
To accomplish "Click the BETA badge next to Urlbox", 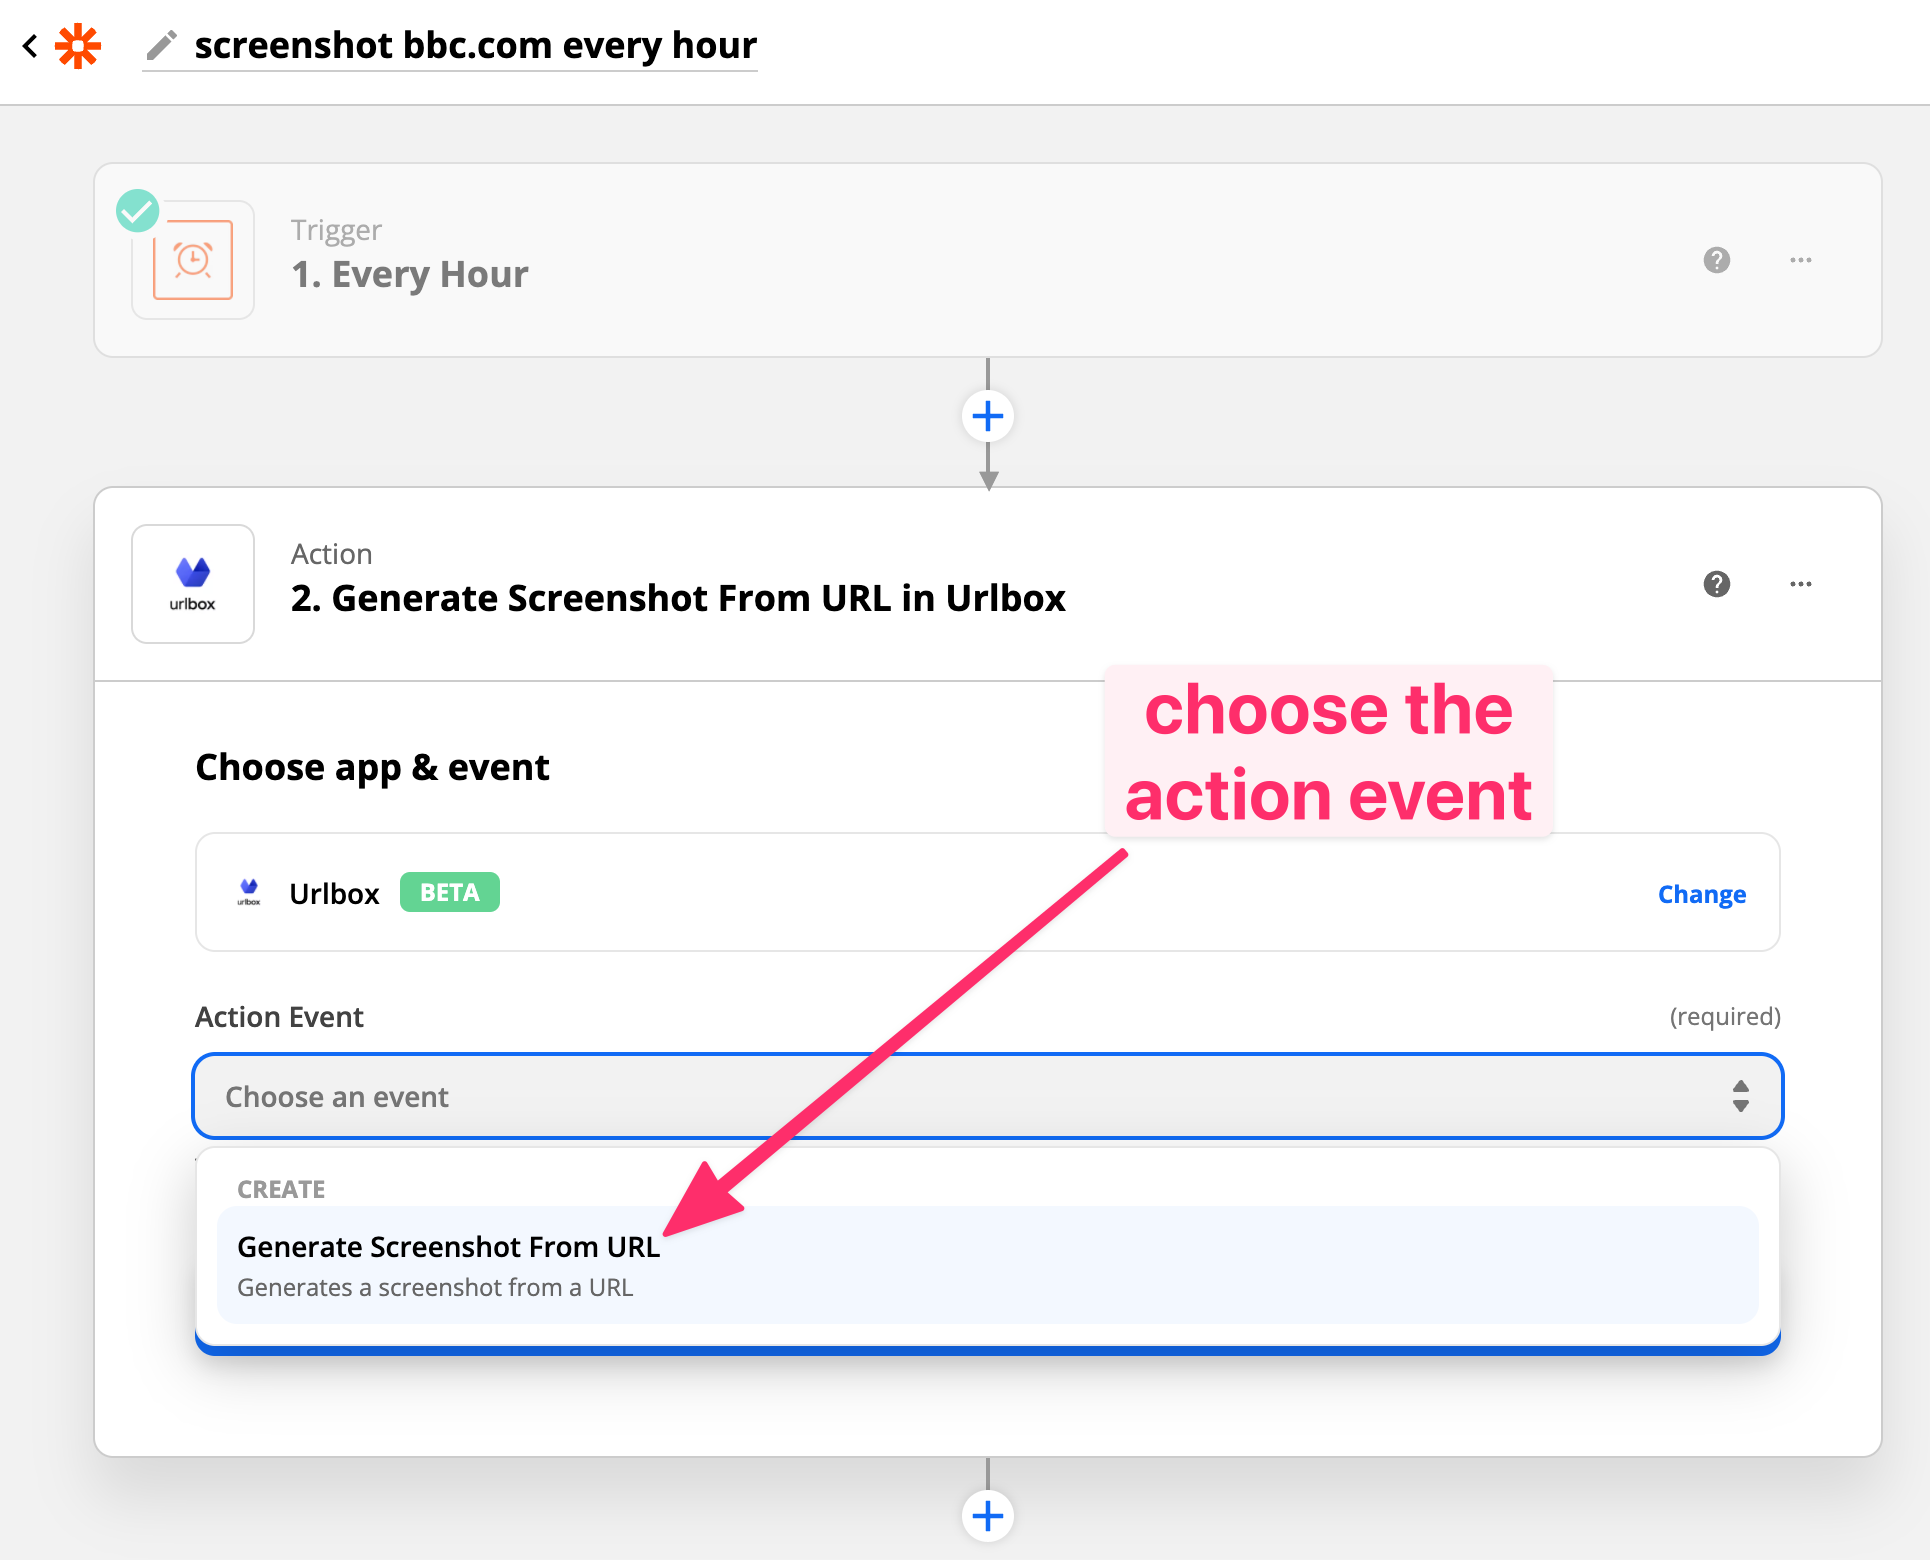I will click(x=449, y=892).
